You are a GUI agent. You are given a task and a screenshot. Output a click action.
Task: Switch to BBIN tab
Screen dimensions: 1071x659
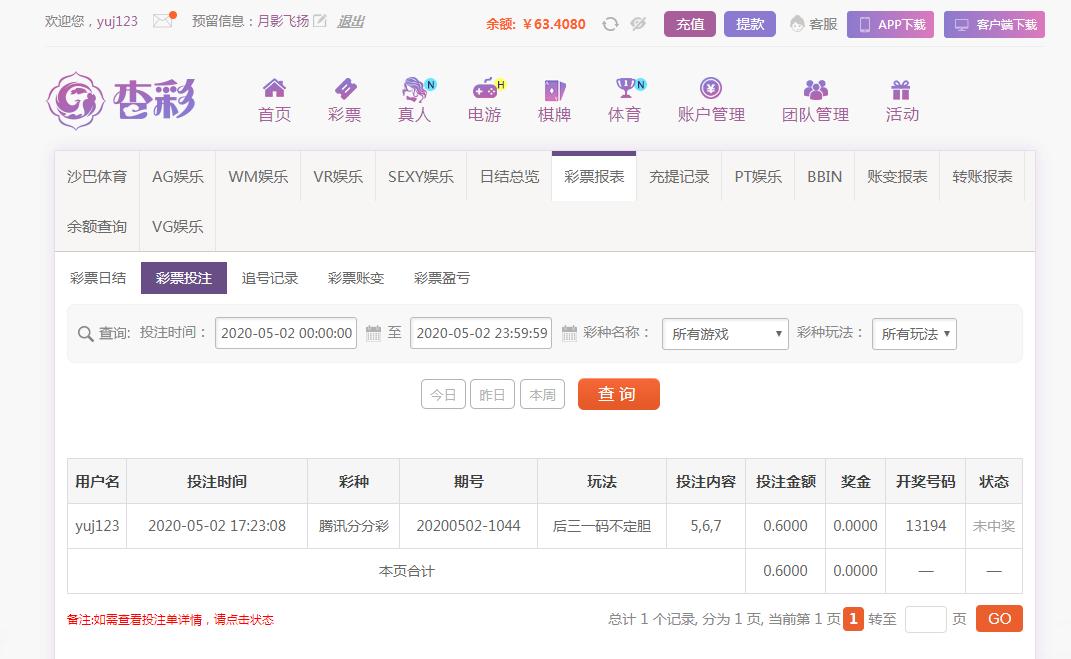point(824,176)
